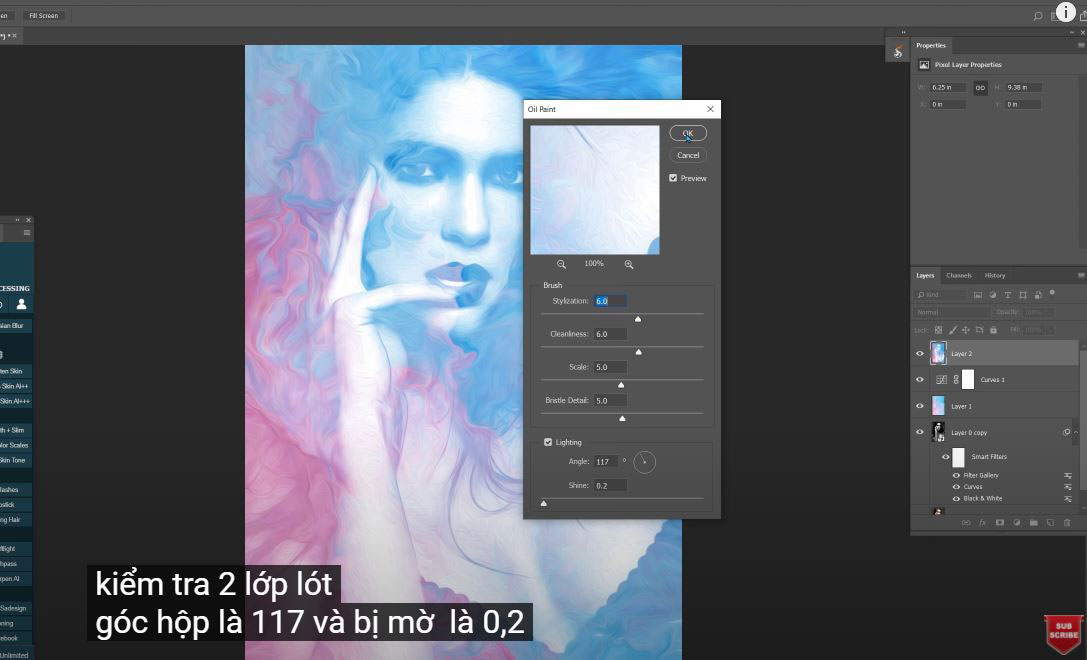Open layer style fx menu
This screenshot has width=1087, height=660.
pyautogui.click(x=982, y=523)
